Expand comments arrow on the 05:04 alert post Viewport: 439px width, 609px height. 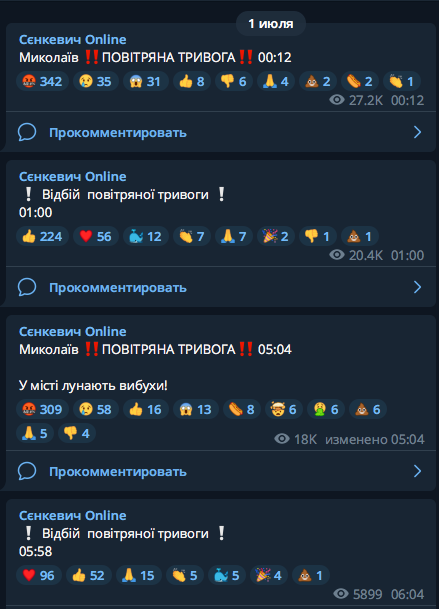[x=417, y=472]
